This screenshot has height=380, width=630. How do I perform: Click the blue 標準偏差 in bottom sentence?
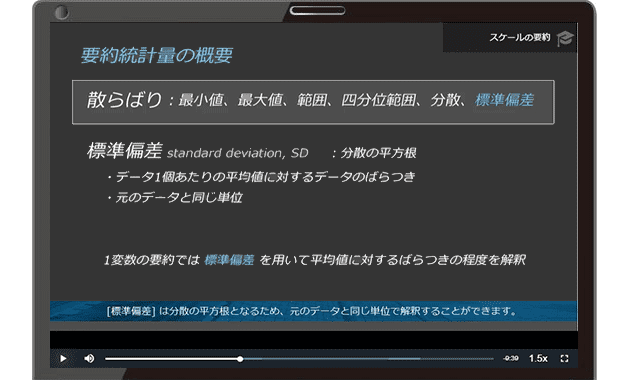(x=229, y=260)
